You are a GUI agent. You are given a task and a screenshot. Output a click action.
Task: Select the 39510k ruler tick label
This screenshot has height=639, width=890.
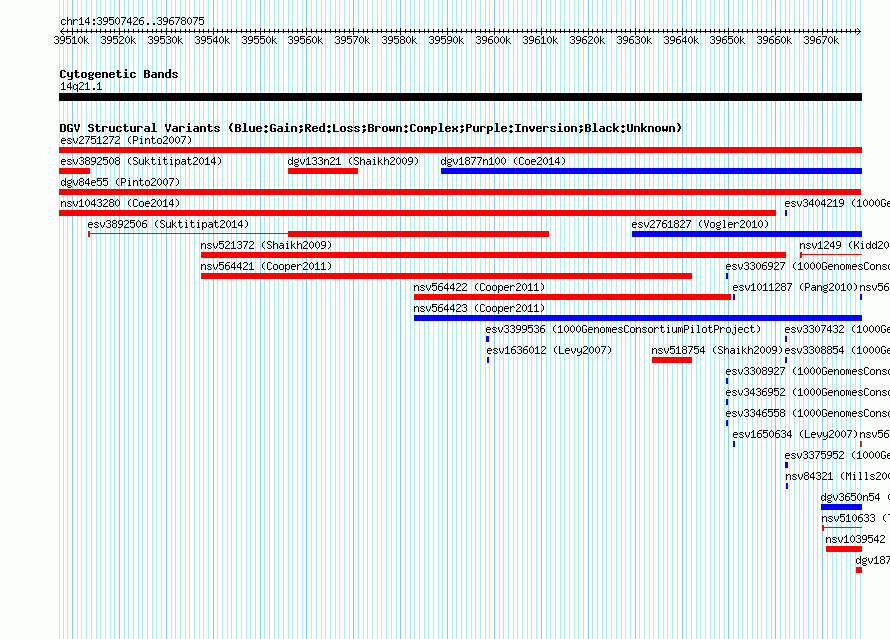72,40
